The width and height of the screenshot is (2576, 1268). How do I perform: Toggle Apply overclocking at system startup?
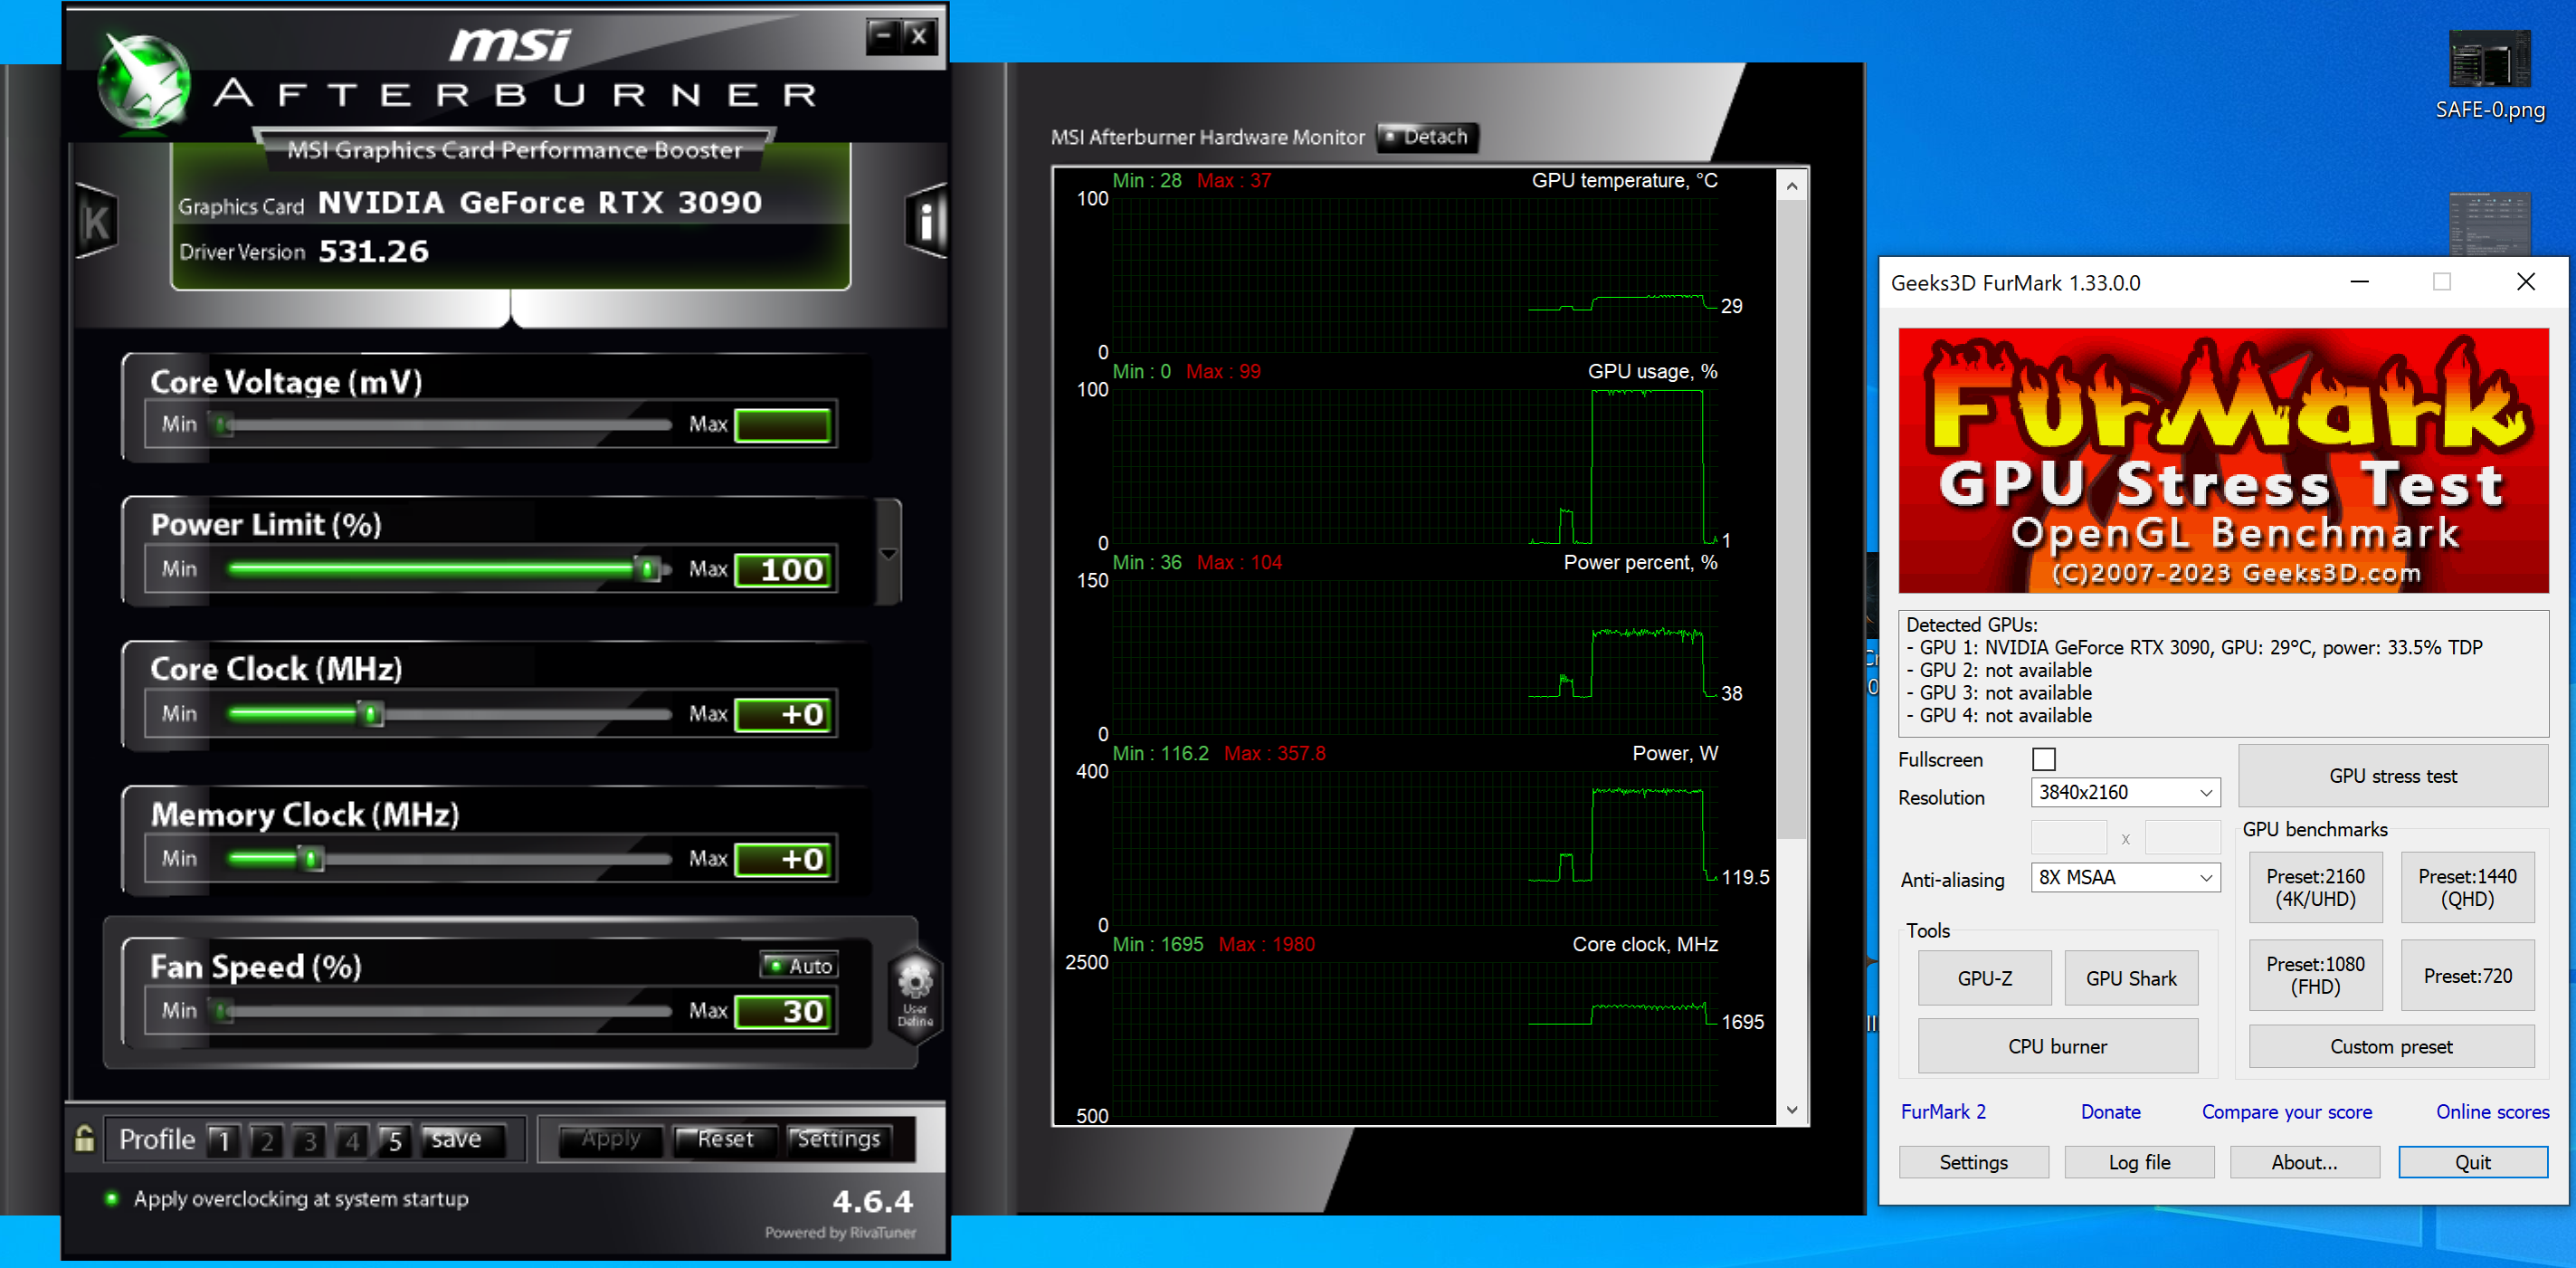[112, 1198]
